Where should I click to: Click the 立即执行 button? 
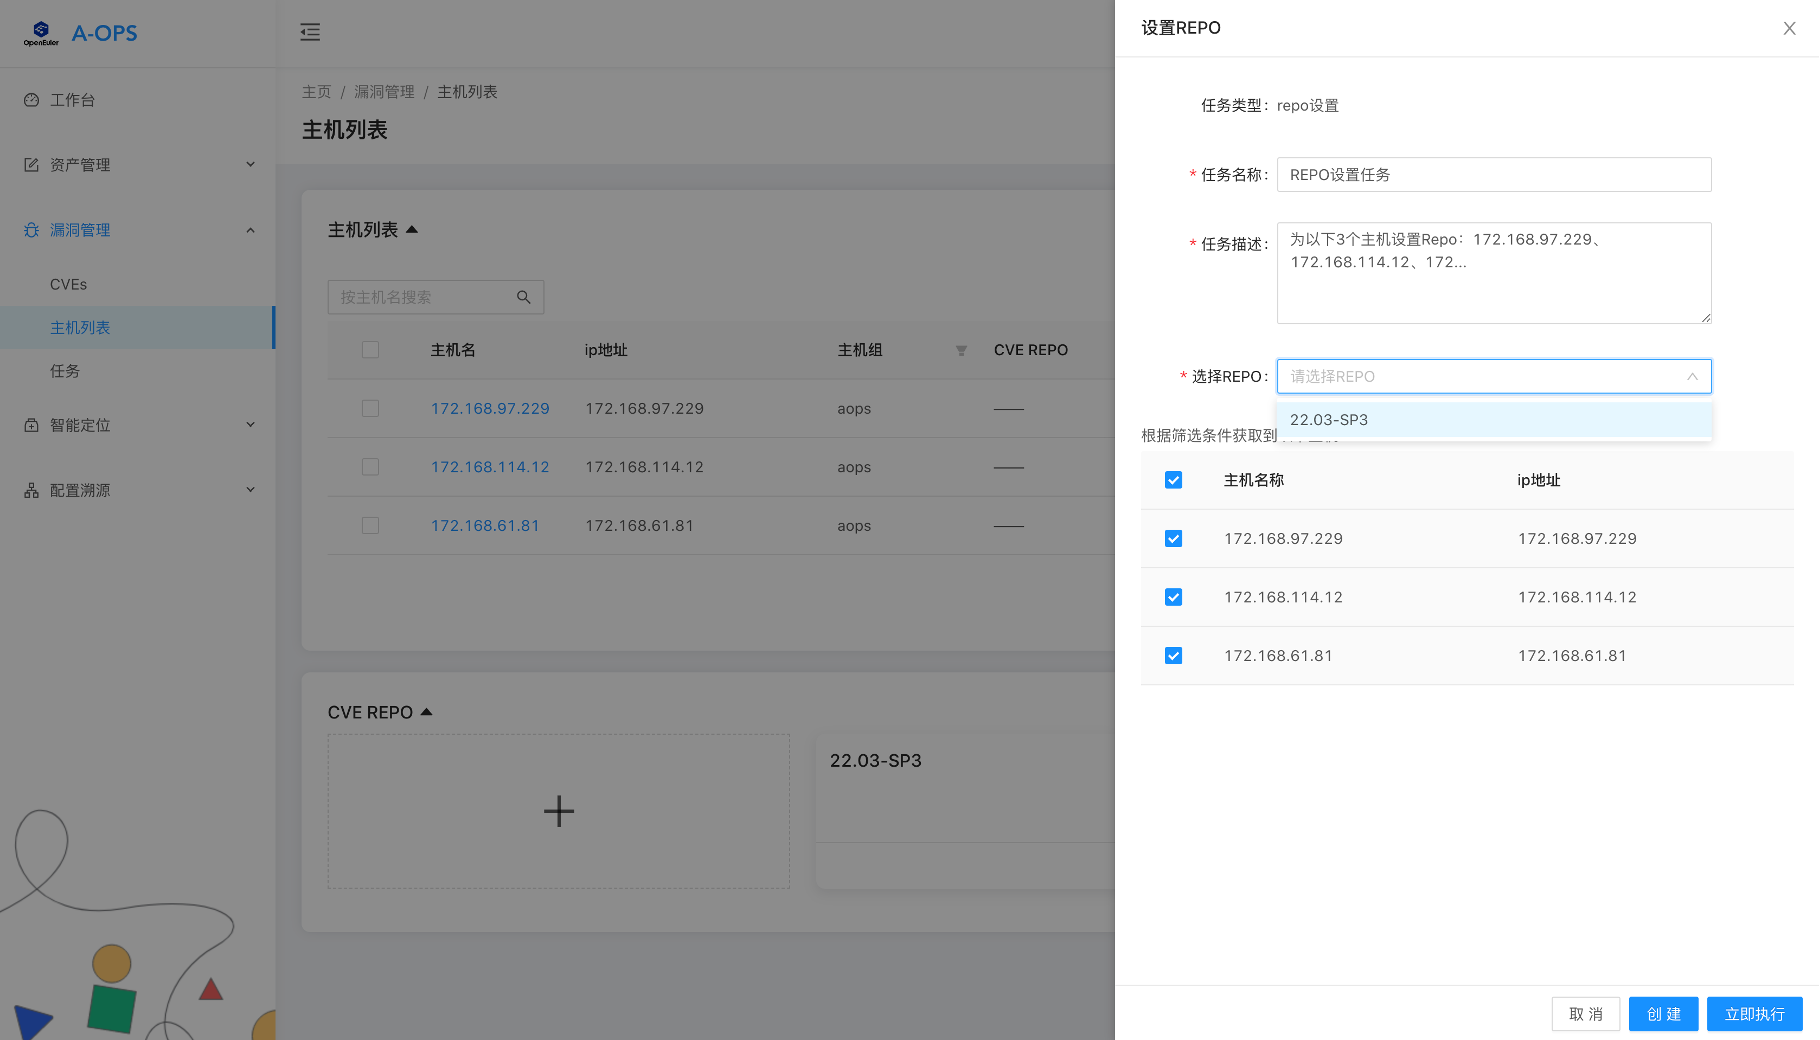[x=1754, y=1013]
